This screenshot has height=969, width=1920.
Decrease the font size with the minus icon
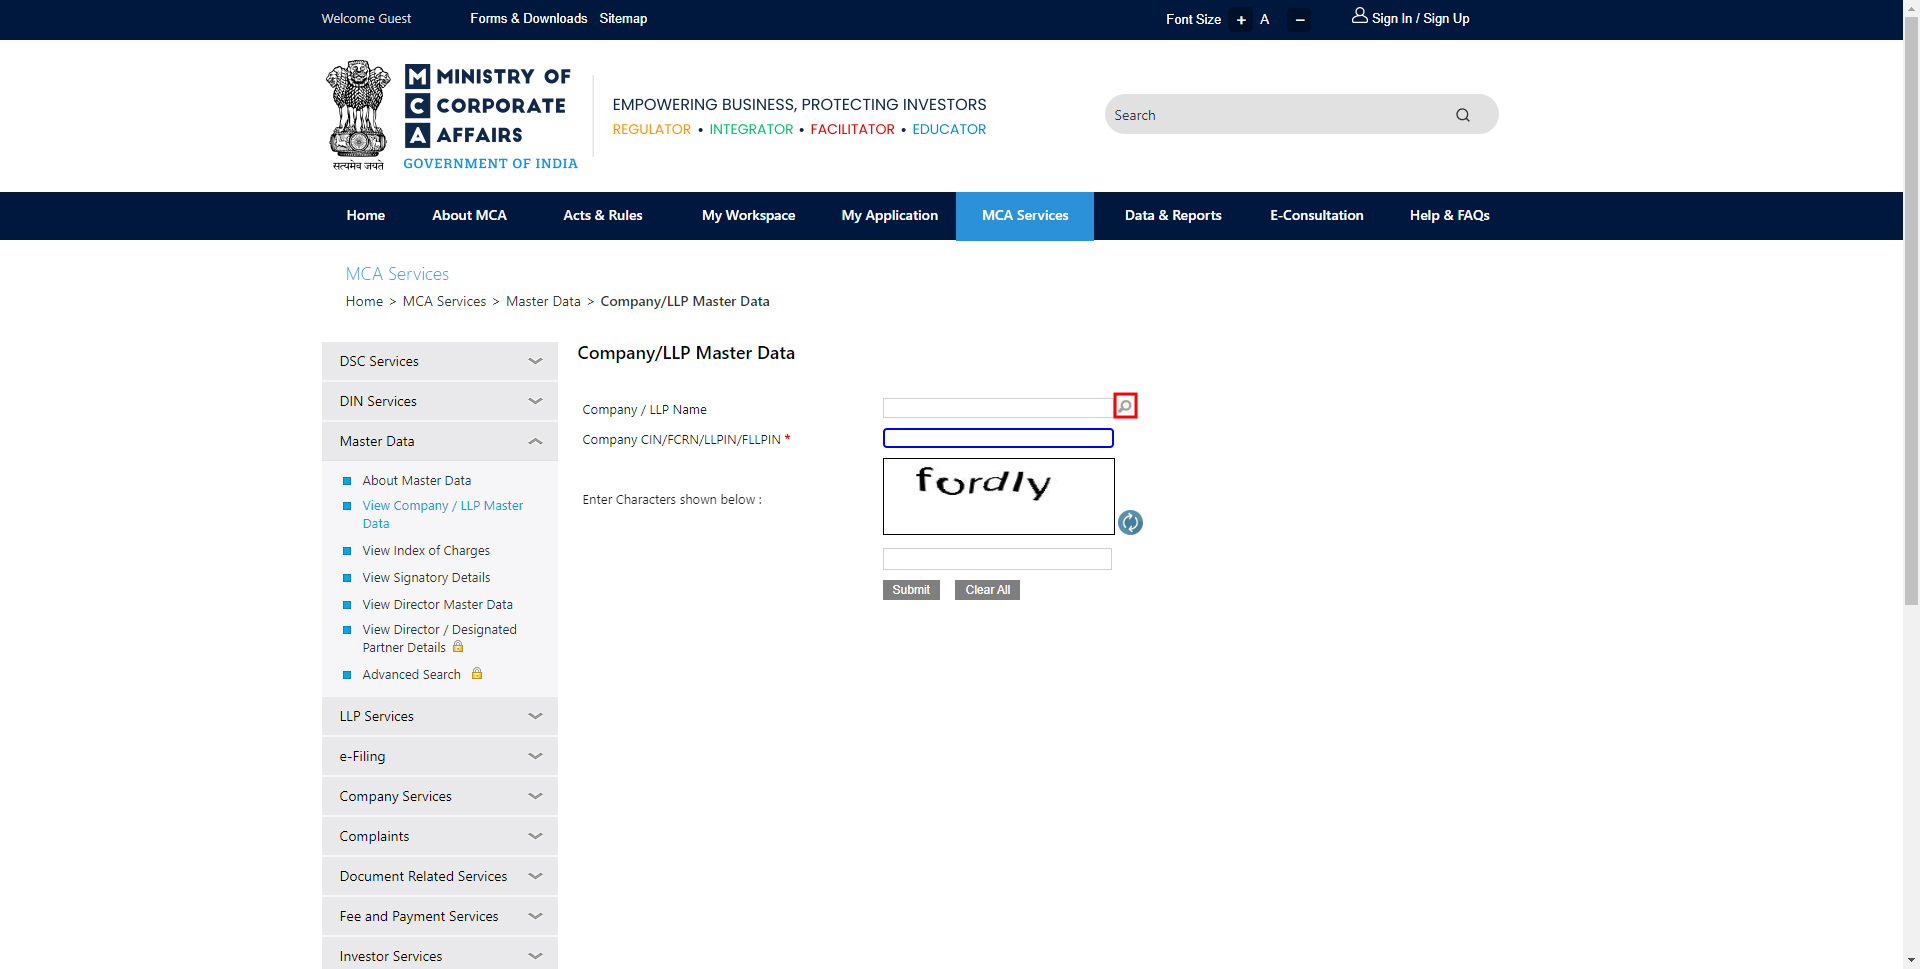[x=1298, y=19]
